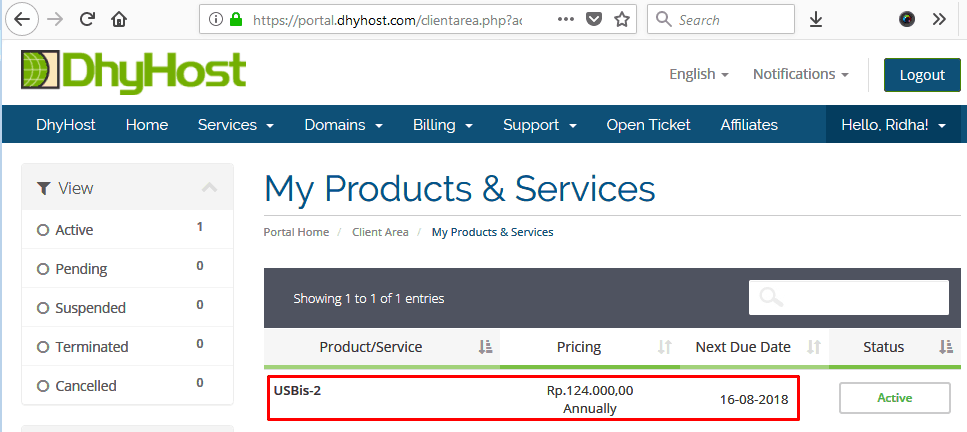
Task: Open the Services menu
Action: 235,125
